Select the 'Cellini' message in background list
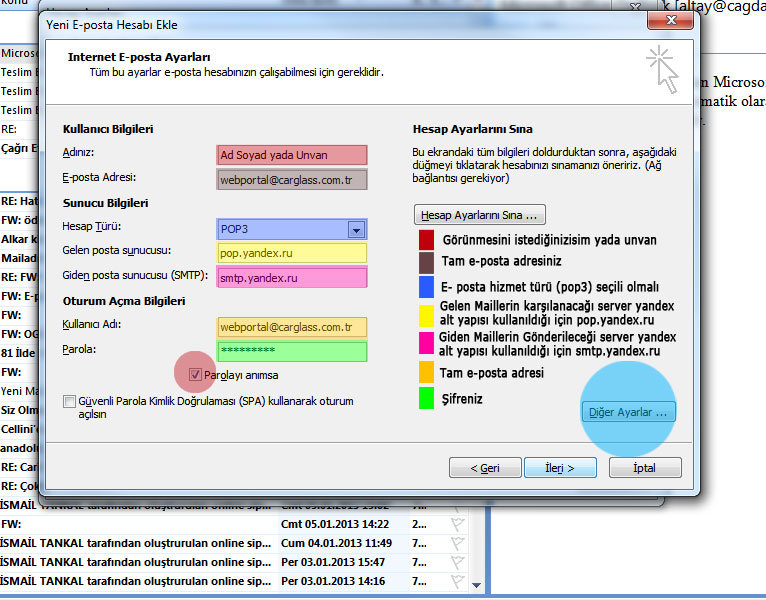This screenshot has width=766, height=600. tap(19, 429)
